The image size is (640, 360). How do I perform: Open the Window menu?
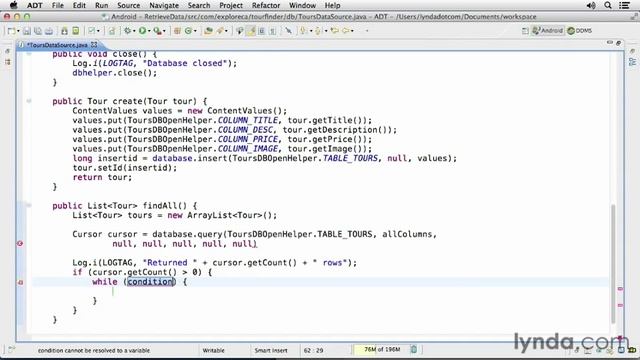pos(302,5)
